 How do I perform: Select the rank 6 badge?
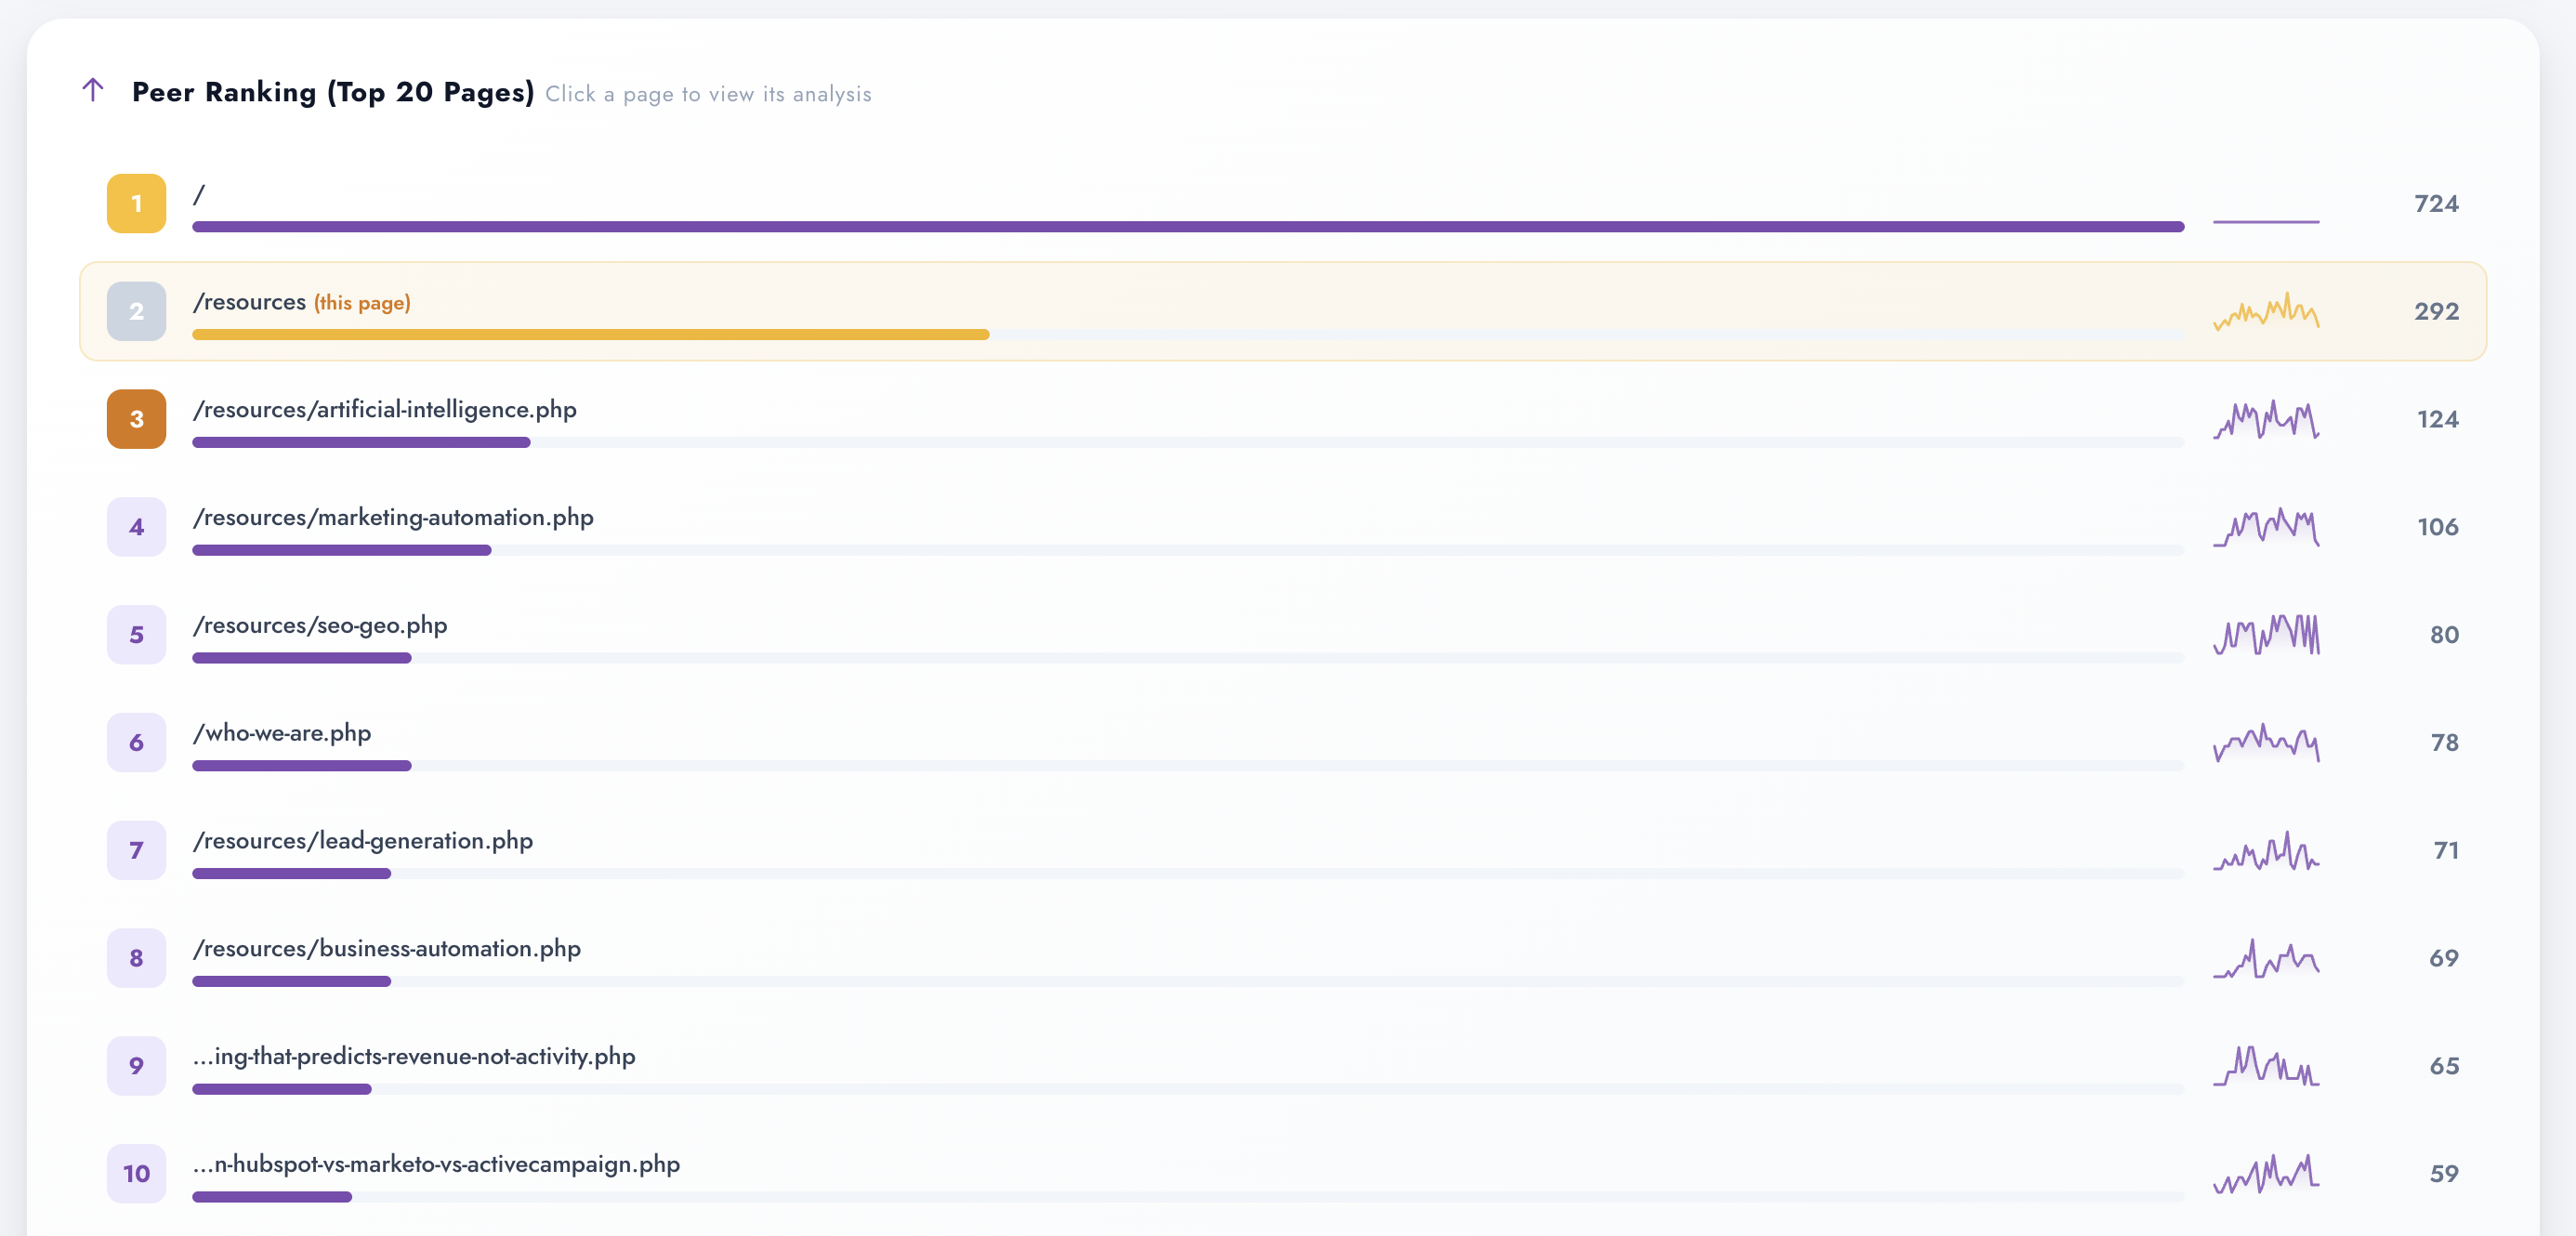136,743
